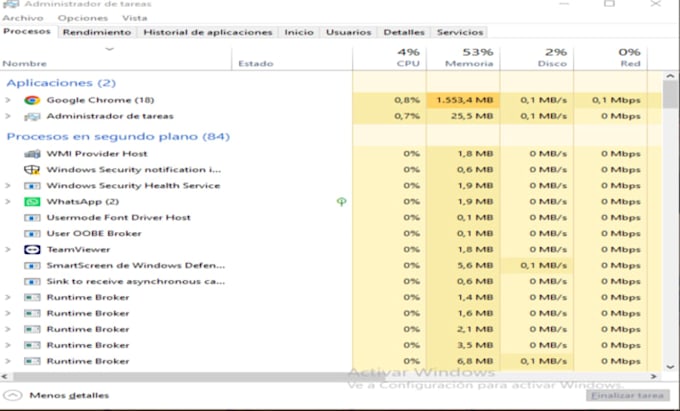Click the Runtime Broker icon with 1,4 MB
Screen dimensions: 680x411
pyautogui.click(x=32, y=297)
